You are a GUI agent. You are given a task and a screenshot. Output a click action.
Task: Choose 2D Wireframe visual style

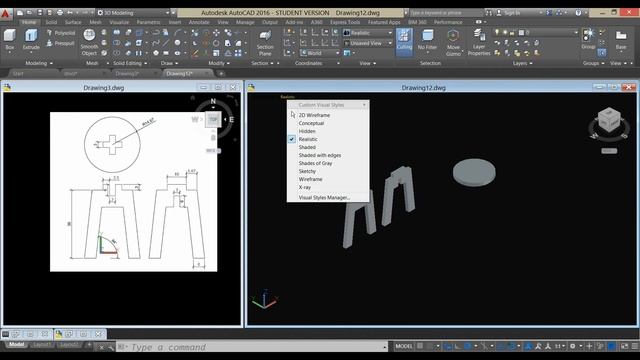click(314, 115)
